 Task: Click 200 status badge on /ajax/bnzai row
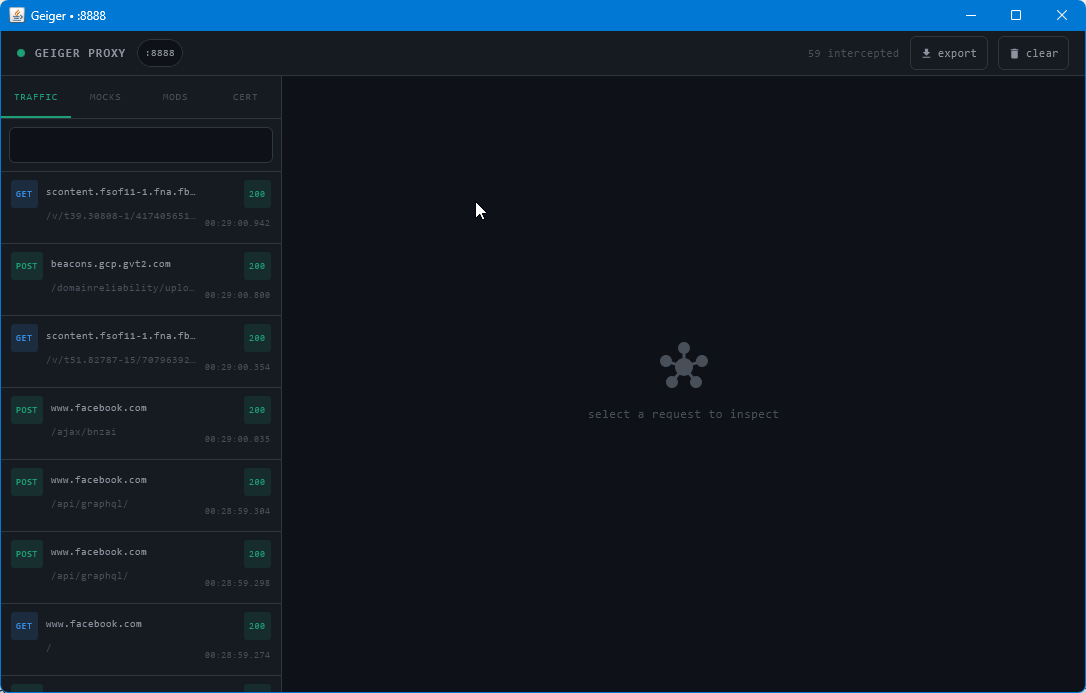click(x=257, y=410)
